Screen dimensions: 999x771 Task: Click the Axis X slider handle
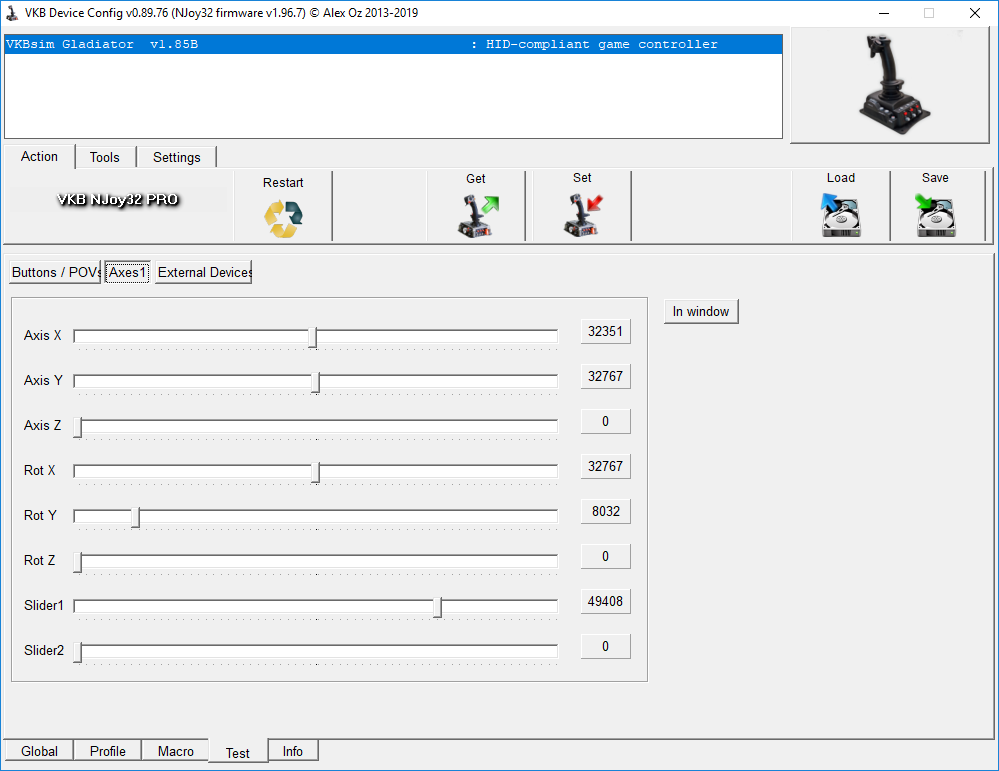313,337
